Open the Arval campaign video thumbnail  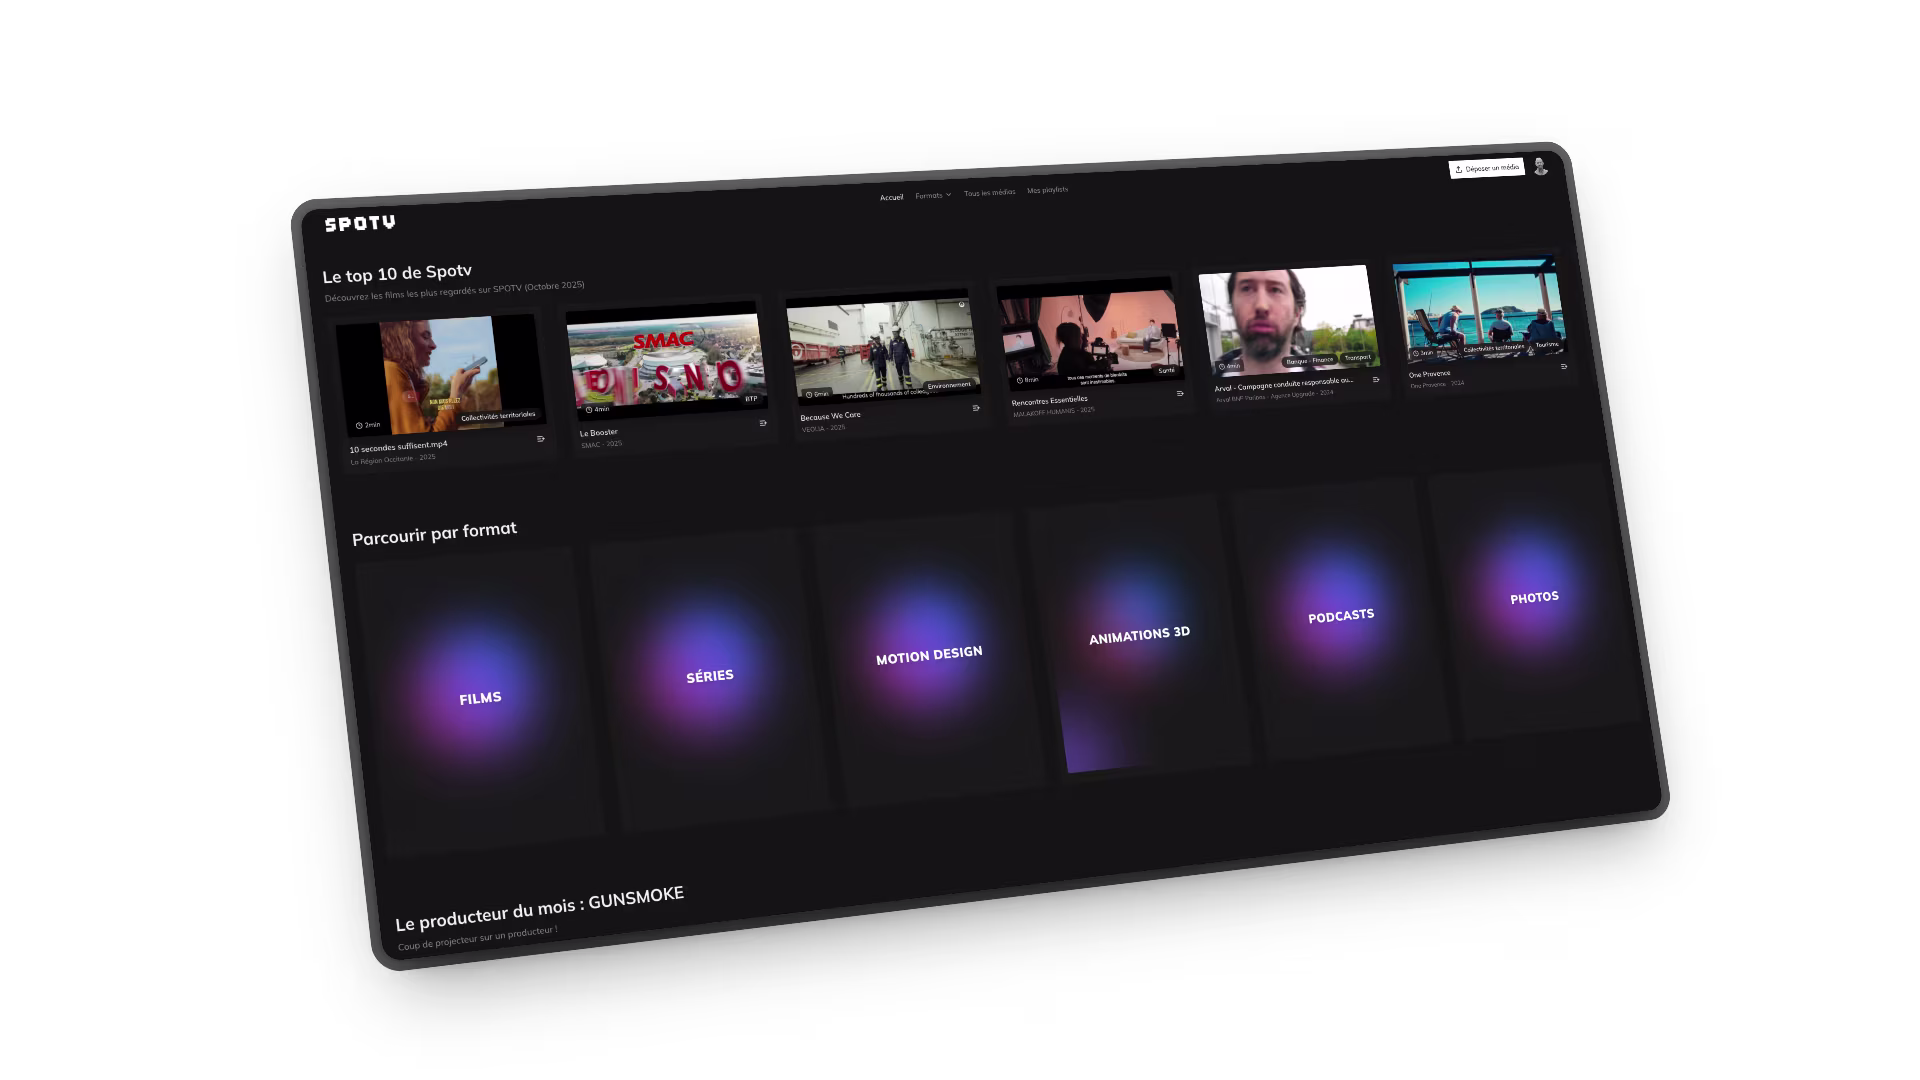click(1287, 318)
